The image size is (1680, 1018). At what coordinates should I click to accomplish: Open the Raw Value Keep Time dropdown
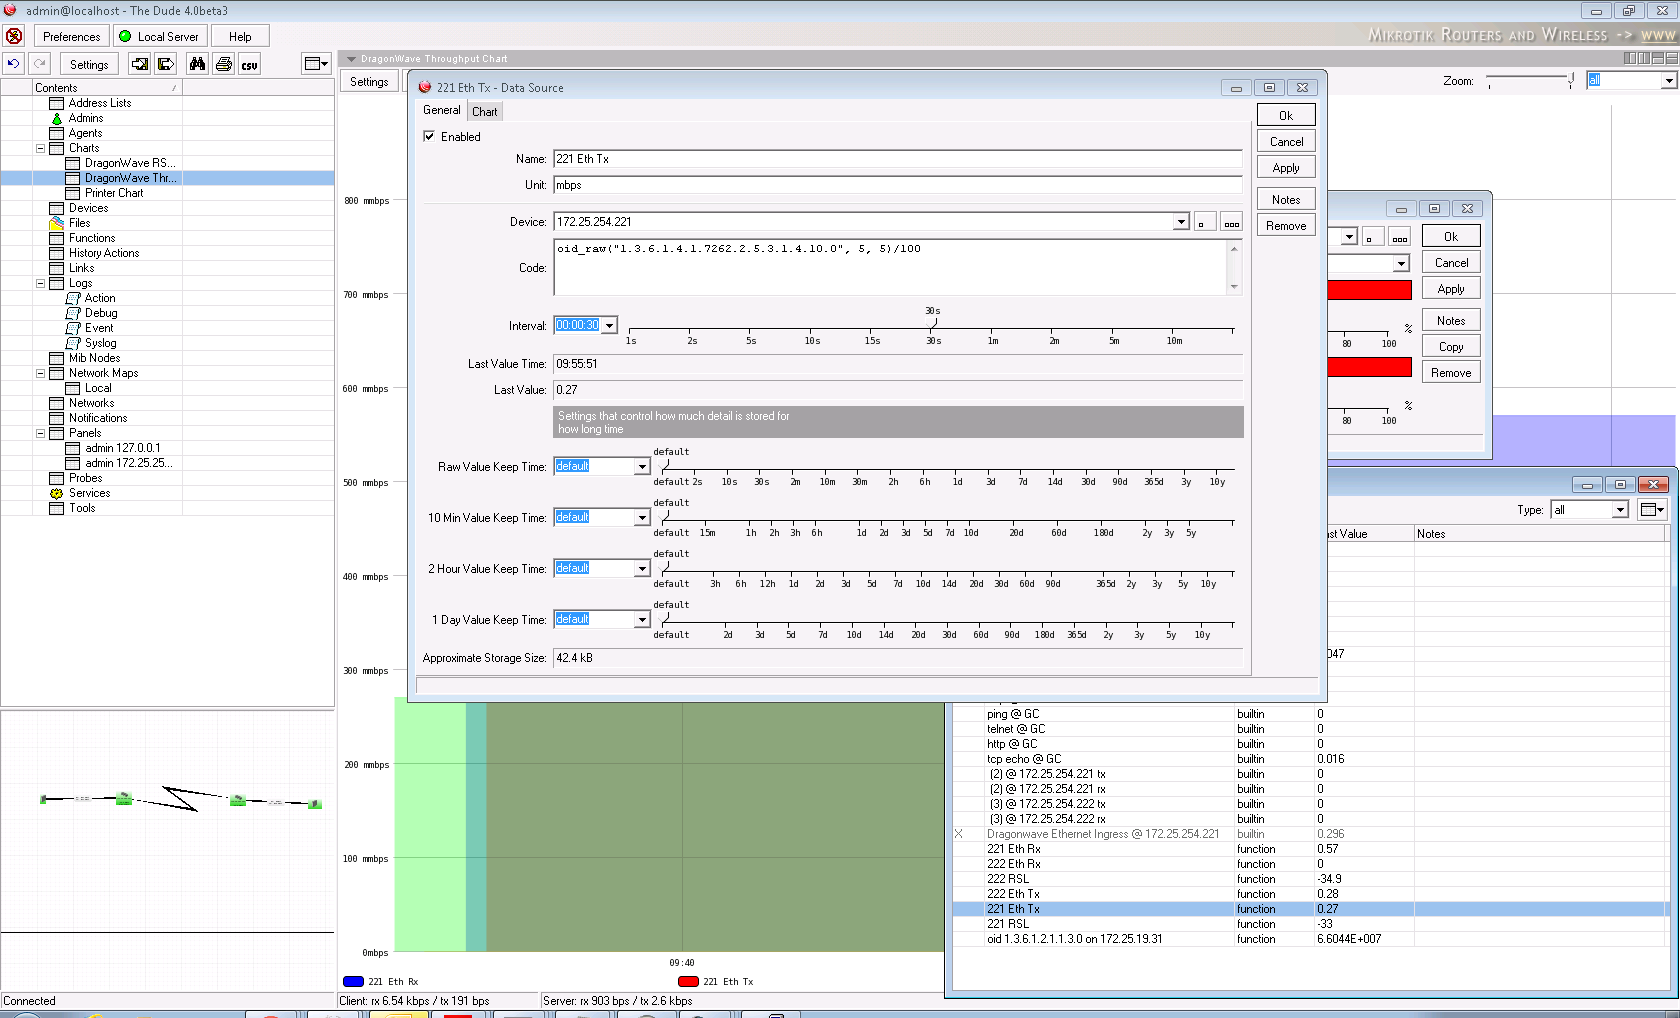[642, 467]
